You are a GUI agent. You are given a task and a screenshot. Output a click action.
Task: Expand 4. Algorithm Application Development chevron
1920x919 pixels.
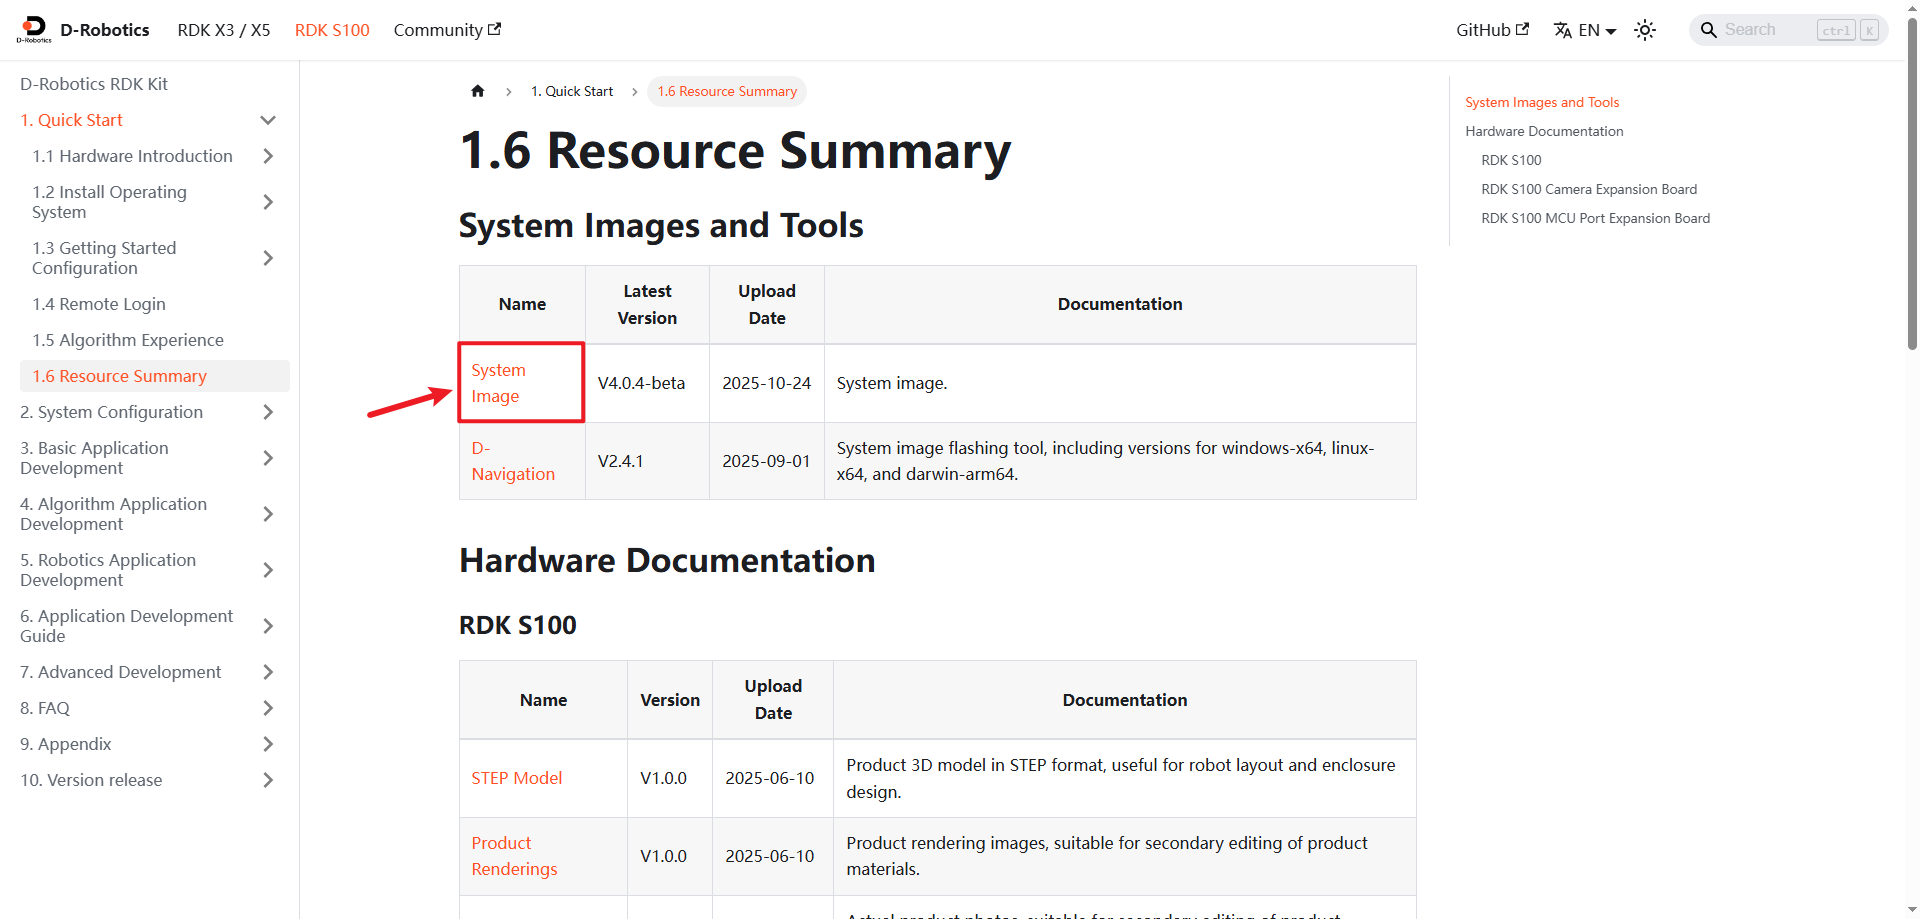click(x=268, y=514)
